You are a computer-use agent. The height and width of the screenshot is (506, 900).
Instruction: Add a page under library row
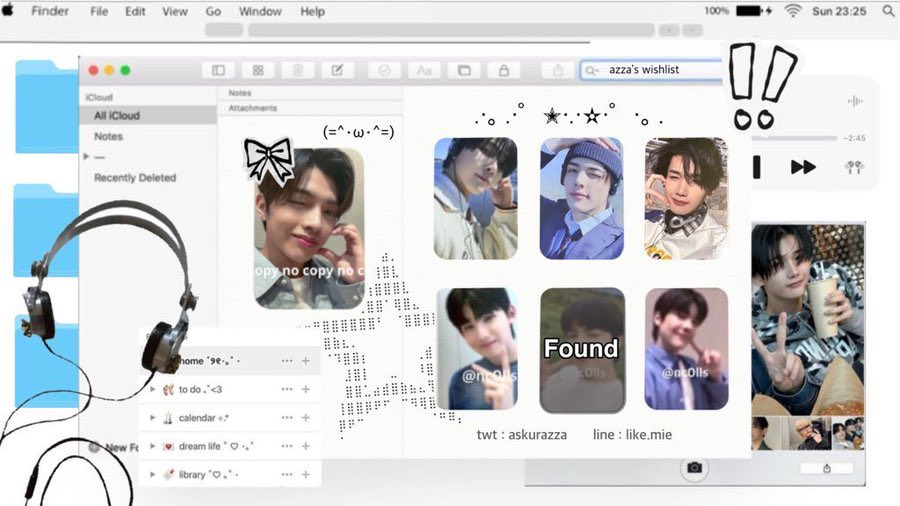(306, 474)
